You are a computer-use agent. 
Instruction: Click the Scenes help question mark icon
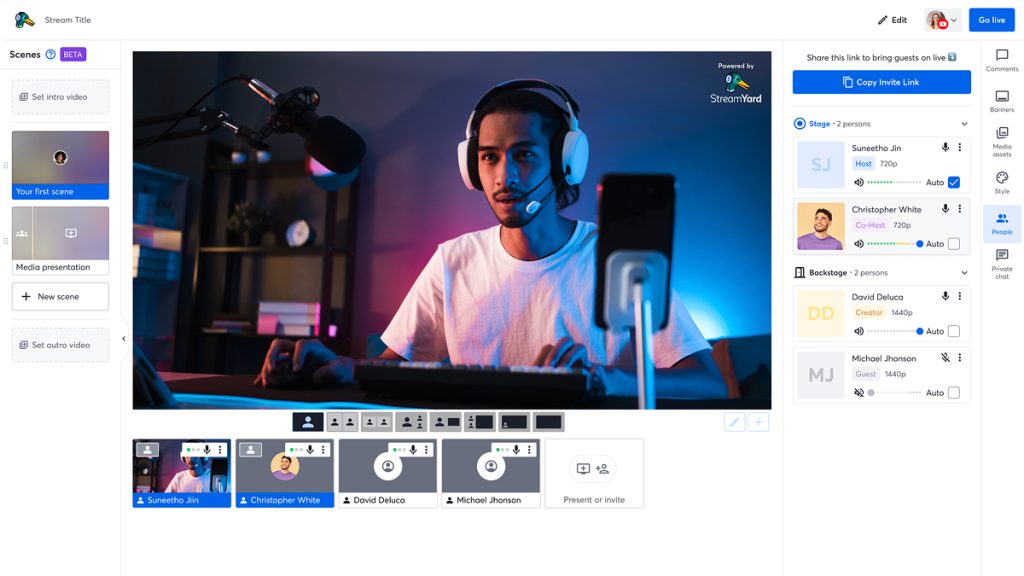[50, 55]
